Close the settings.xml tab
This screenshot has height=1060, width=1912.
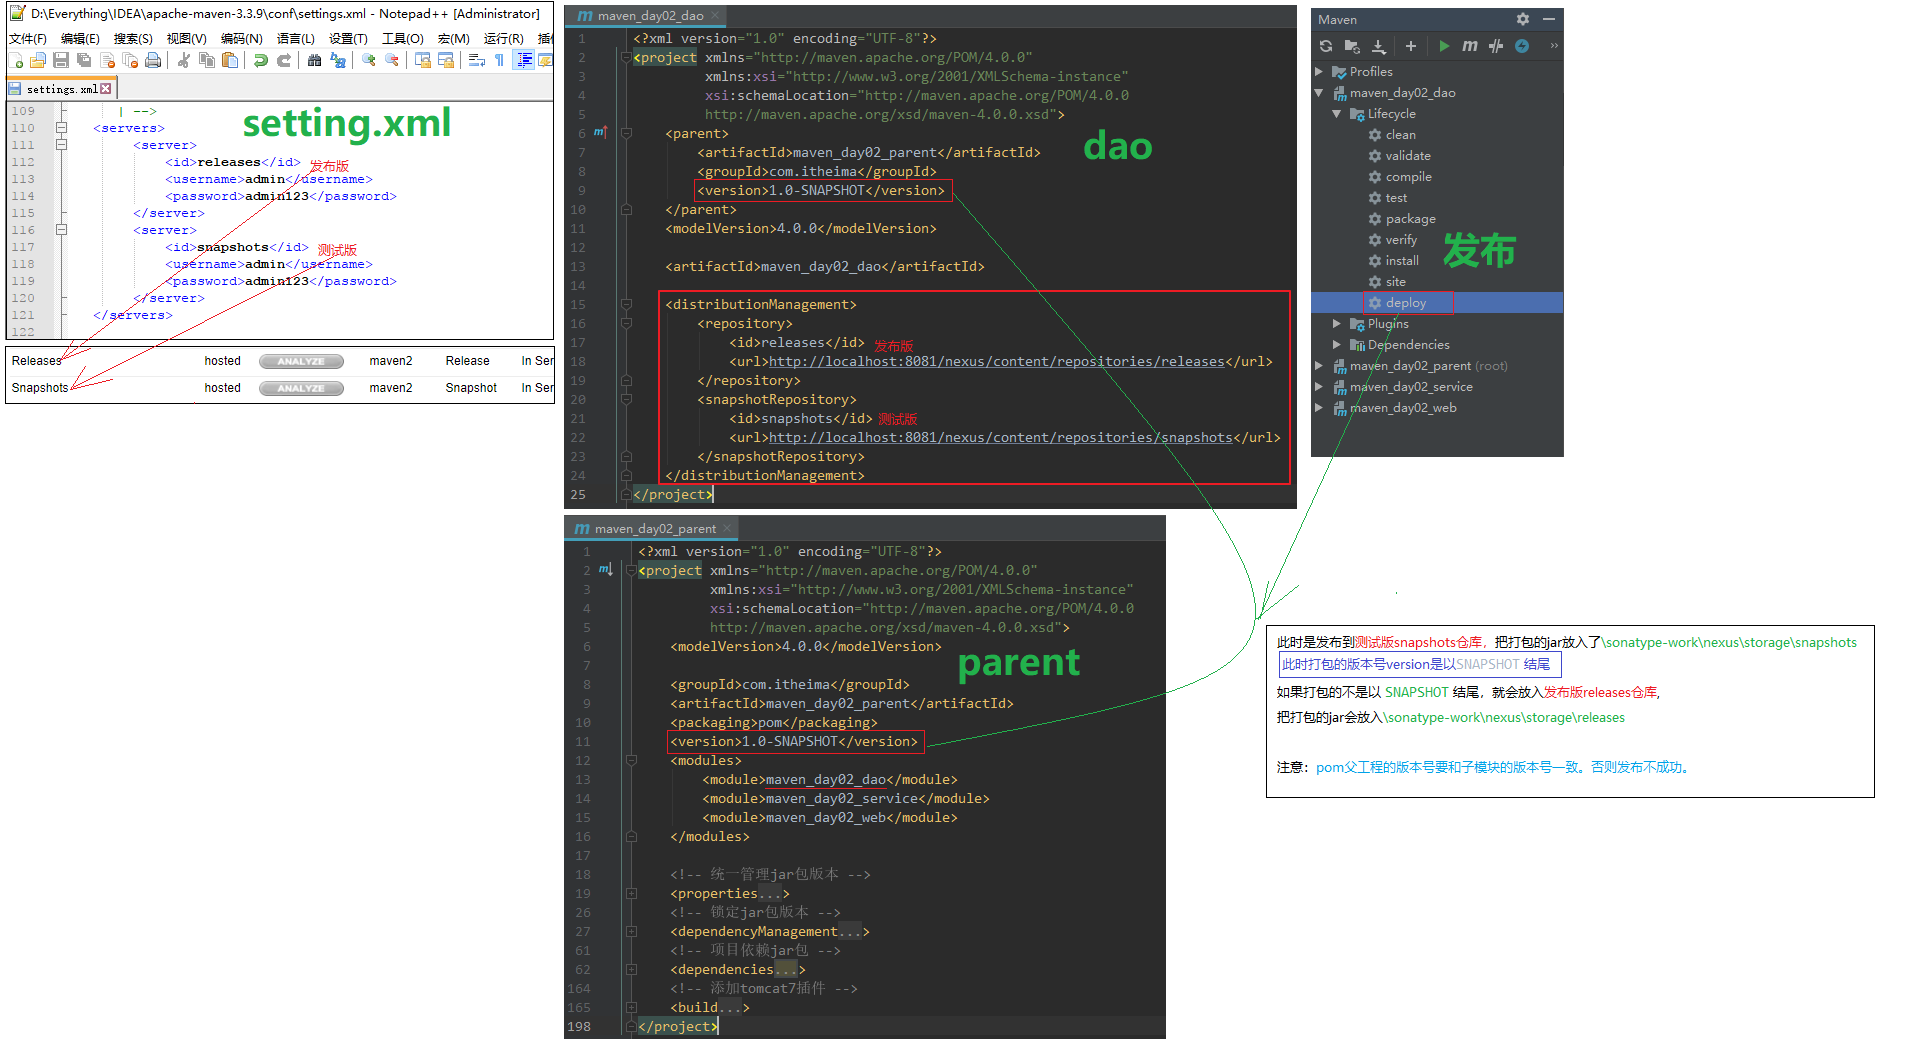pos(106,89)
